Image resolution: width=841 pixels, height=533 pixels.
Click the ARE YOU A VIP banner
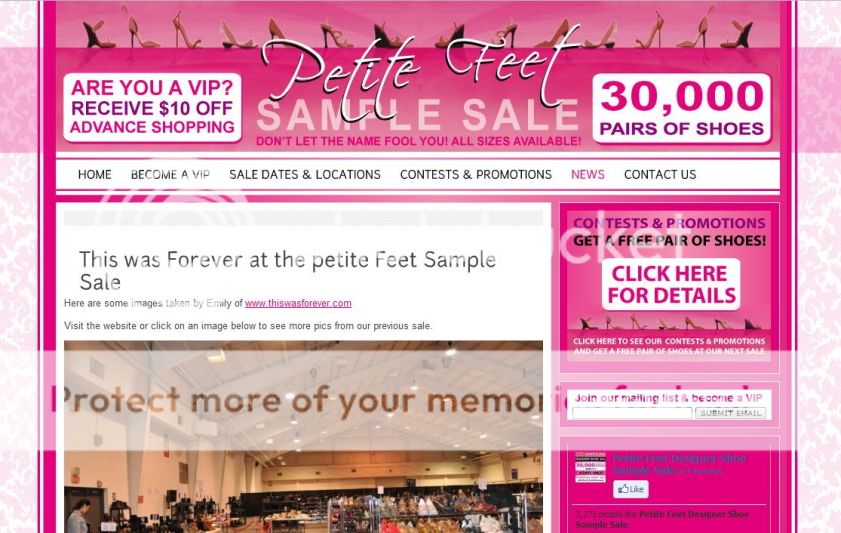[x=152, y=107]
